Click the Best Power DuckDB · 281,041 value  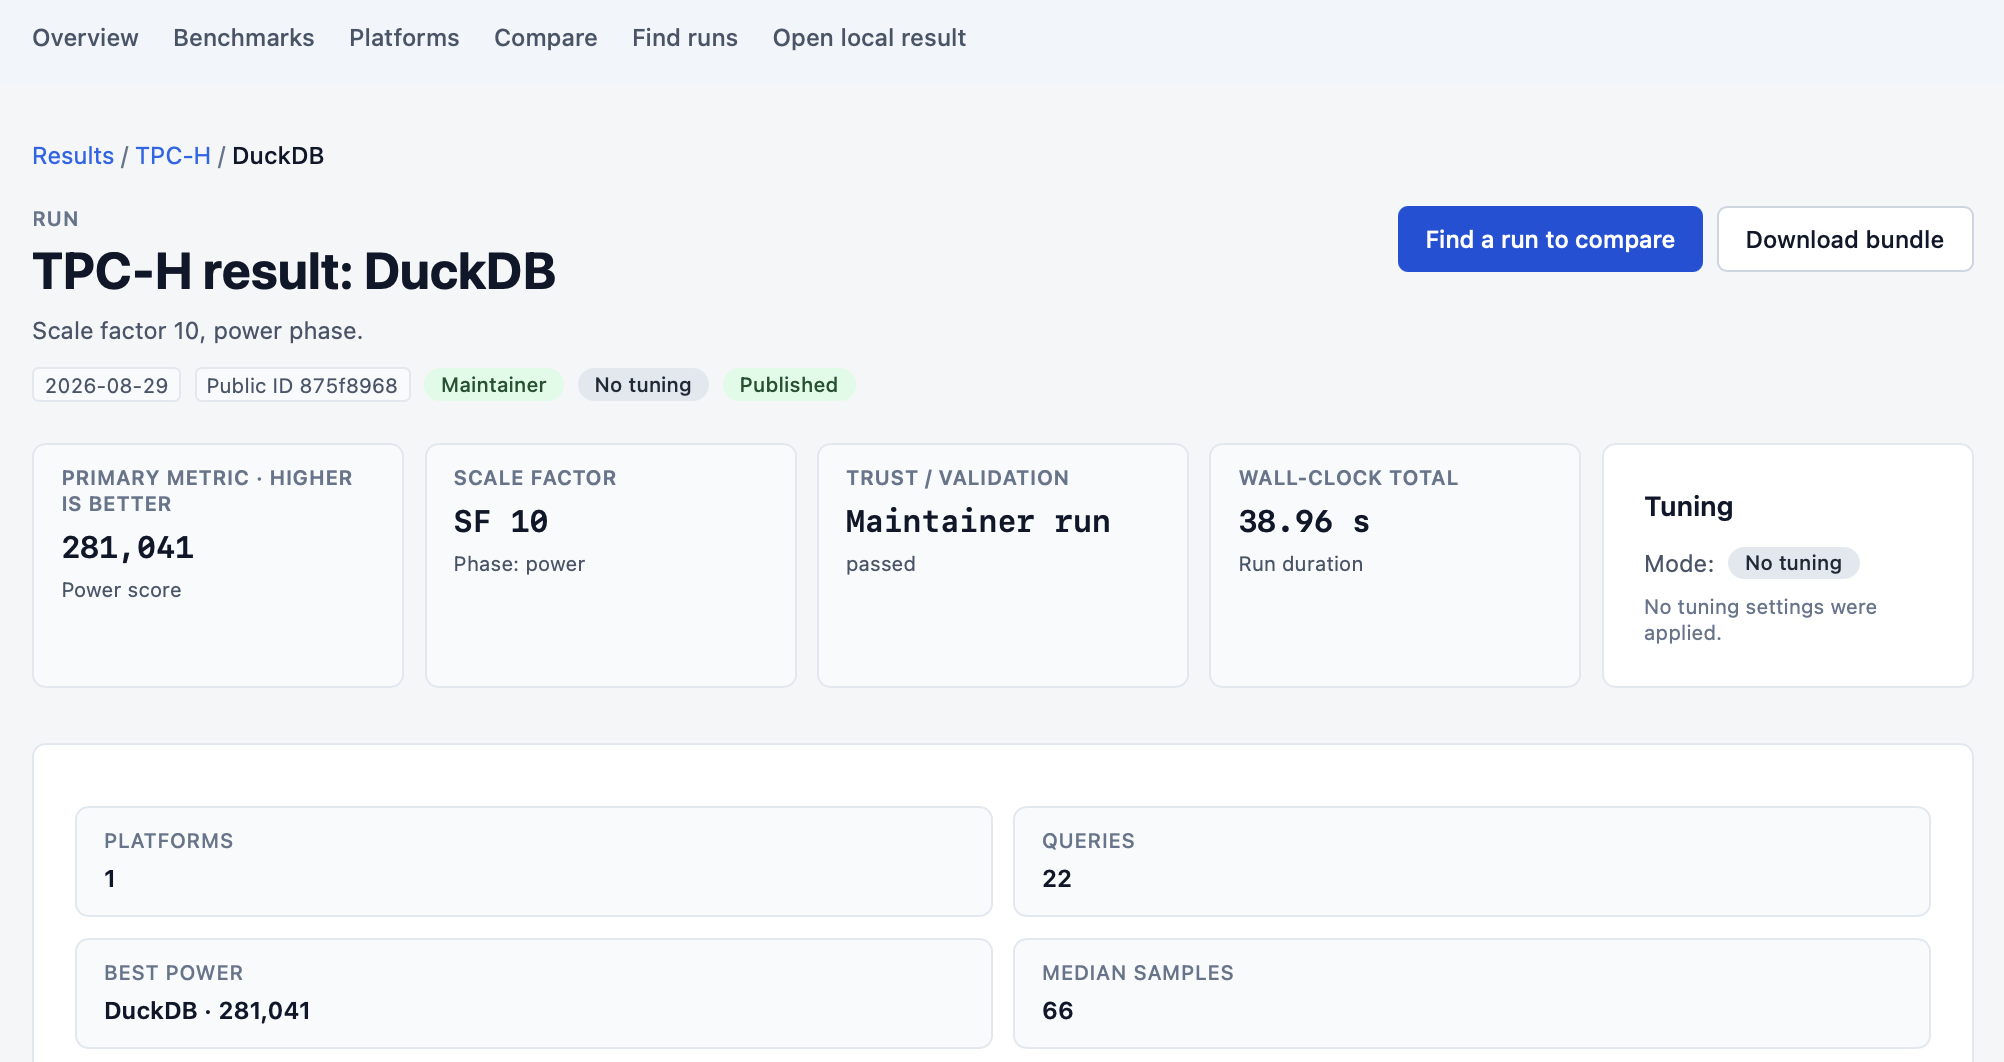coord(207,1011)
